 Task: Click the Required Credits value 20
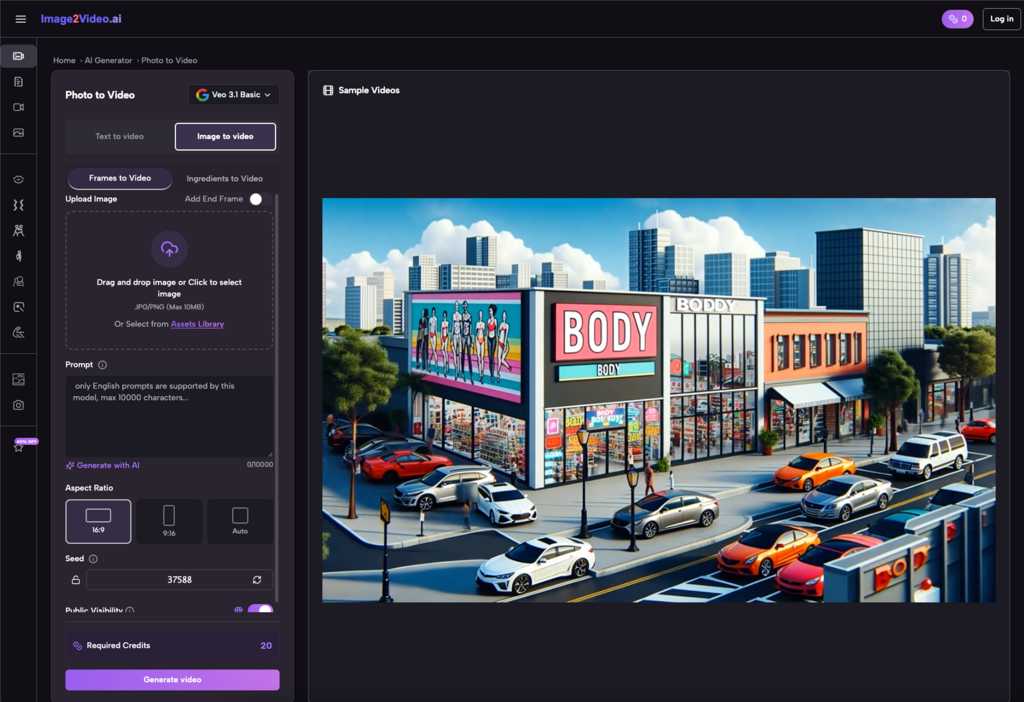click(266, 645)
